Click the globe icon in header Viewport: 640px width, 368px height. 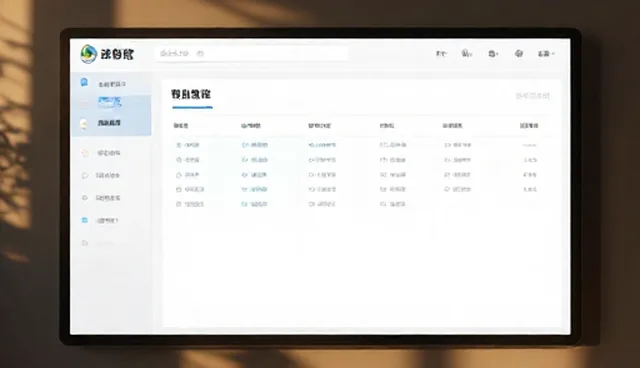(x=519, y=53)
